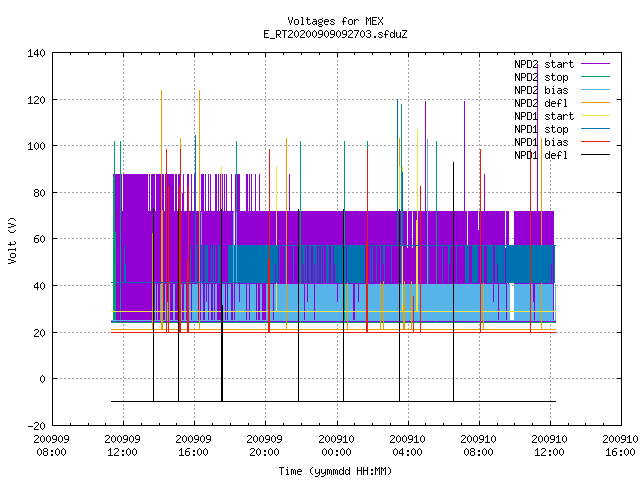640x480 pixels.
Task: Click the black NPD1 defl legend line
Action: pos(595,155)
